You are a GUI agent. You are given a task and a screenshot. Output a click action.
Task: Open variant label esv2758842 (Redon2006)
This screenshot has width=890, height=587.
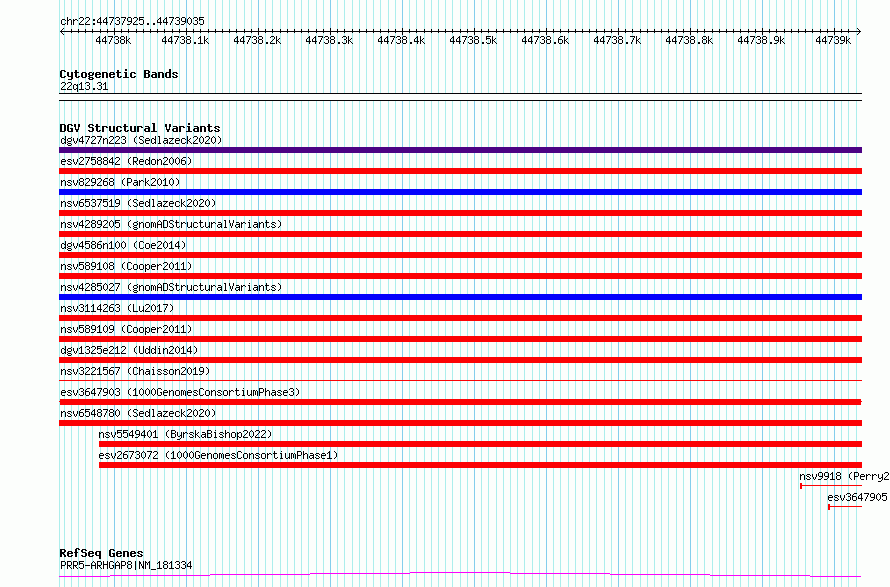point(126,161)
